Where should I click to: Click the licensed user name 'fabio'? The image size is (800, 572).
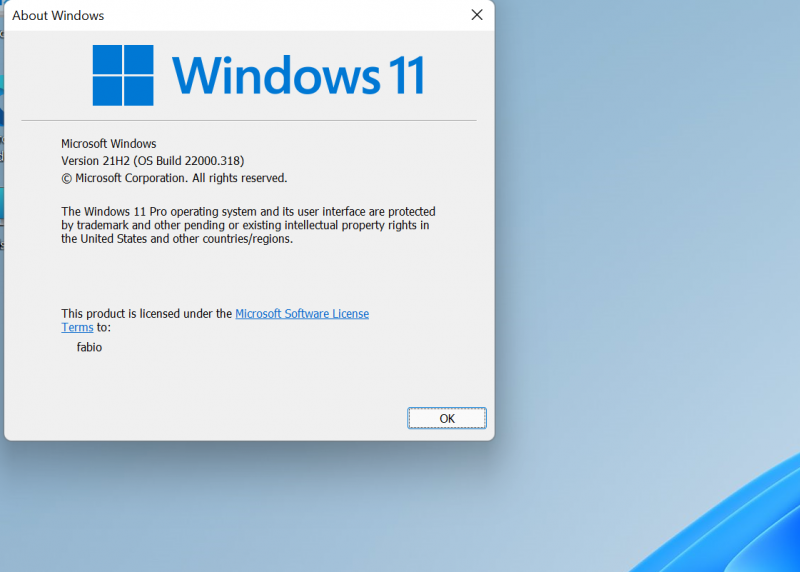[89, 347]
